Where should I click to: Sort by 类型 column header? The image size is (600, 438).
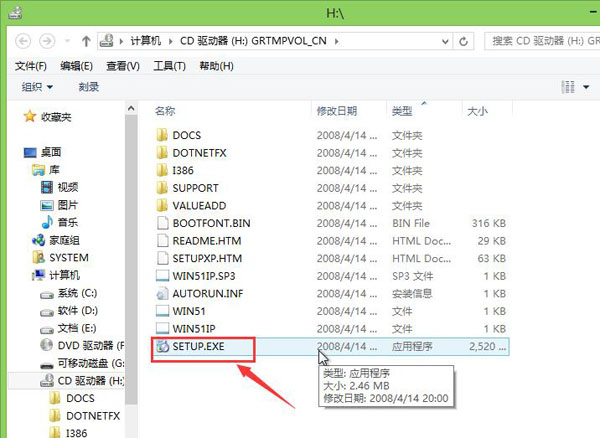(402, 111)
